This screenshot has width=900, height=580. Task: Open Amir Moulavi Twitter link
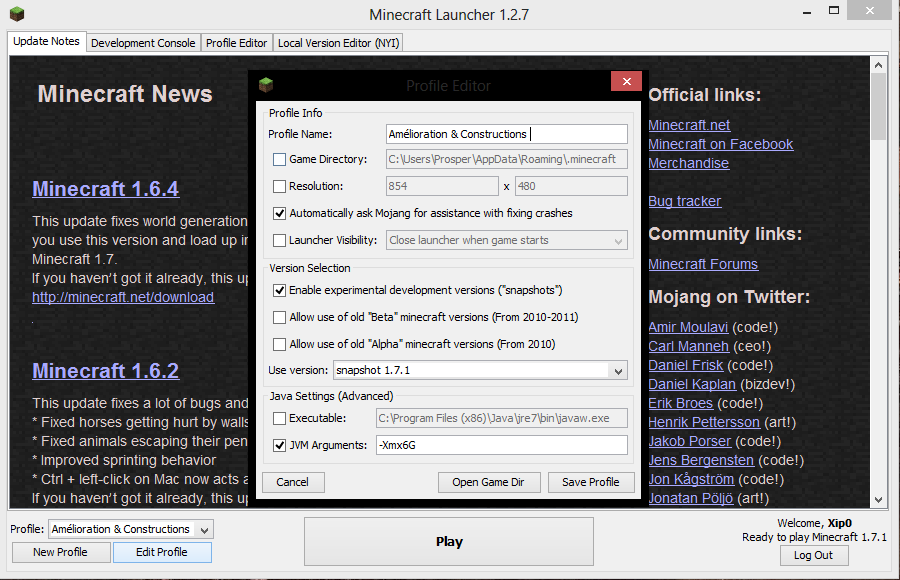(x=688, y=327)
